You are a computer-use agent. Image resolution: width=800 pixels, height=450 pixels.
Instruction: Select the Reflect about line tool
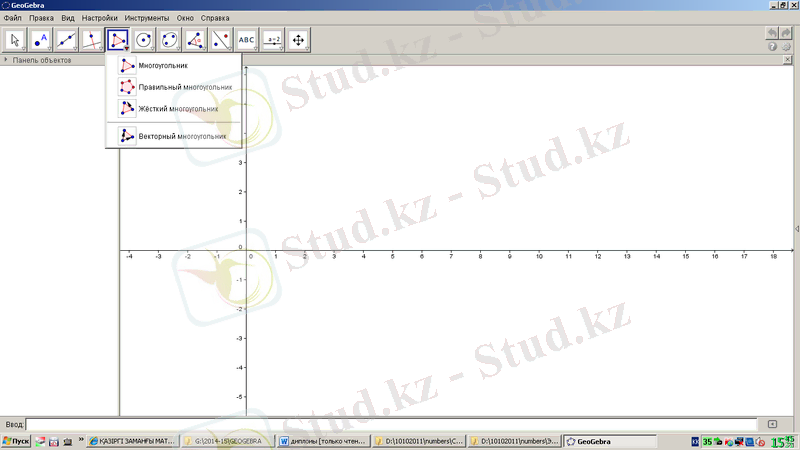pyautogui.click(x=221, y=40)
